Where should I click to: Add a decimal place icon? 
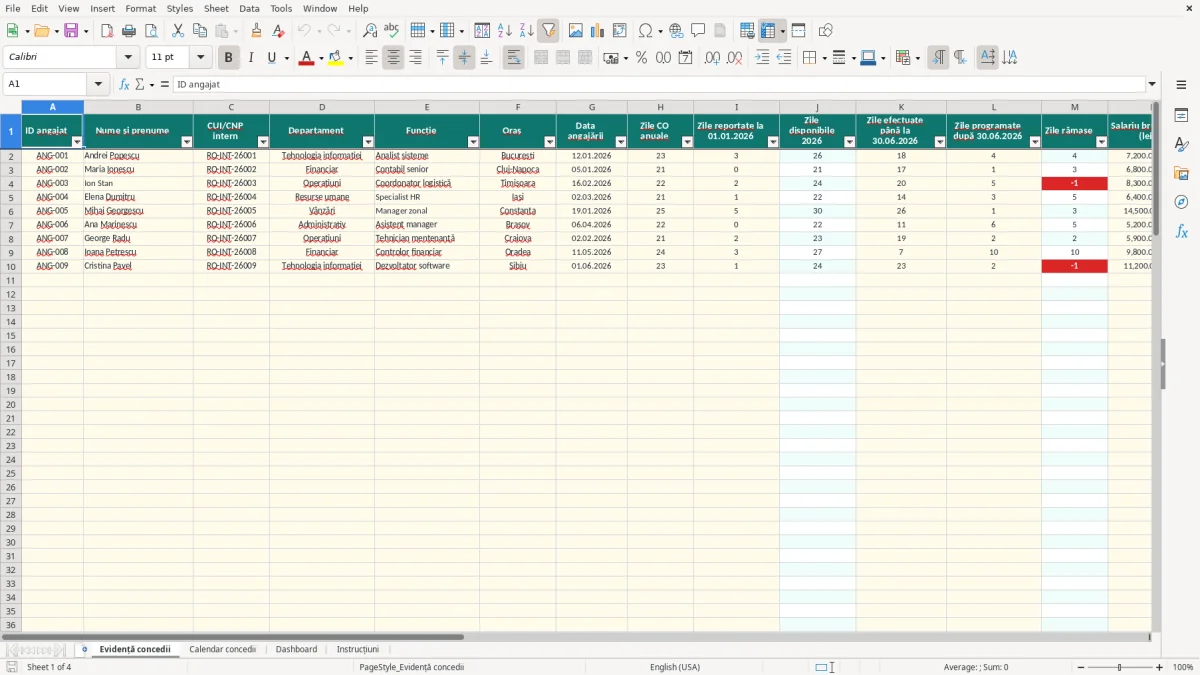712,58
